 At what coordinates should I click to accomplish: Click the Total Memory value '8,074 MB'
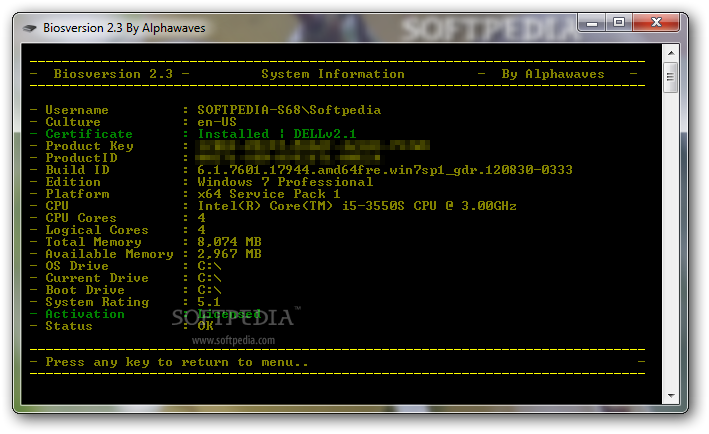click(229, 242)
